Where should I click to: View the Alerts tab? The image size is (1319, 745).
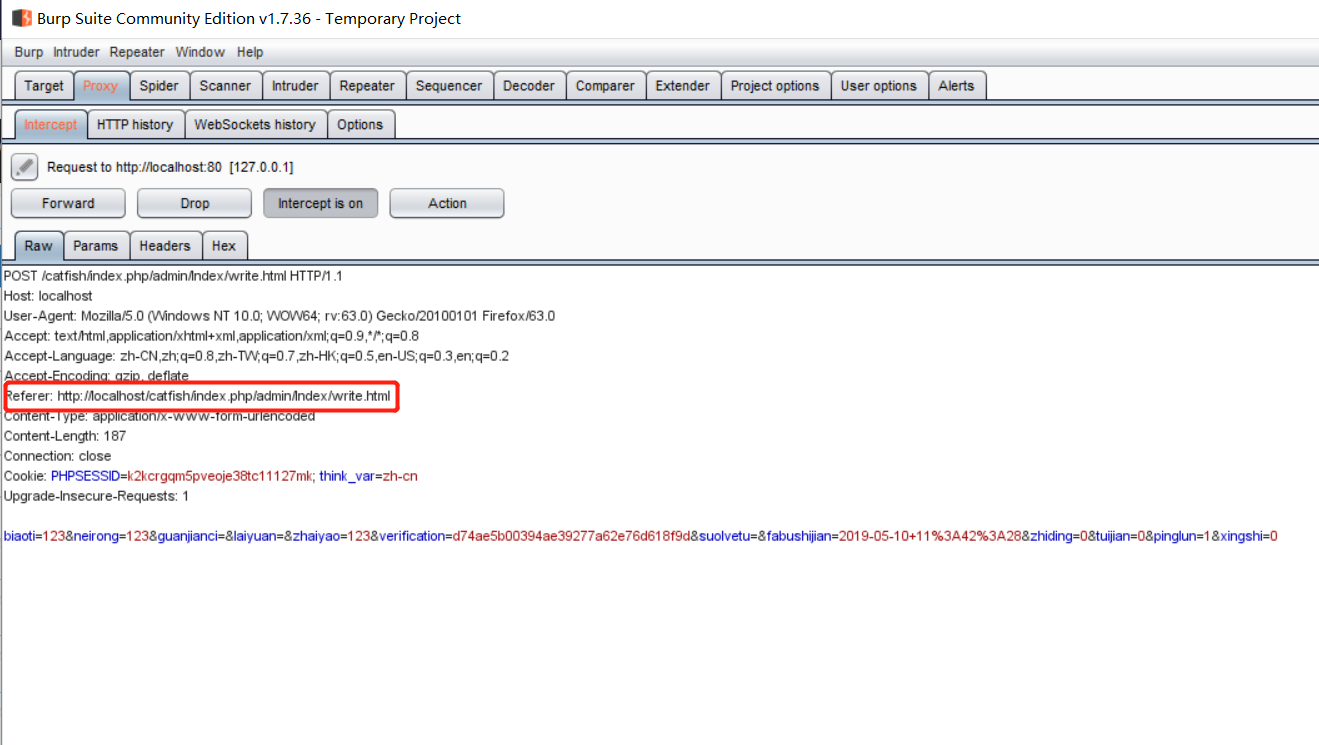tap(956, 86)
